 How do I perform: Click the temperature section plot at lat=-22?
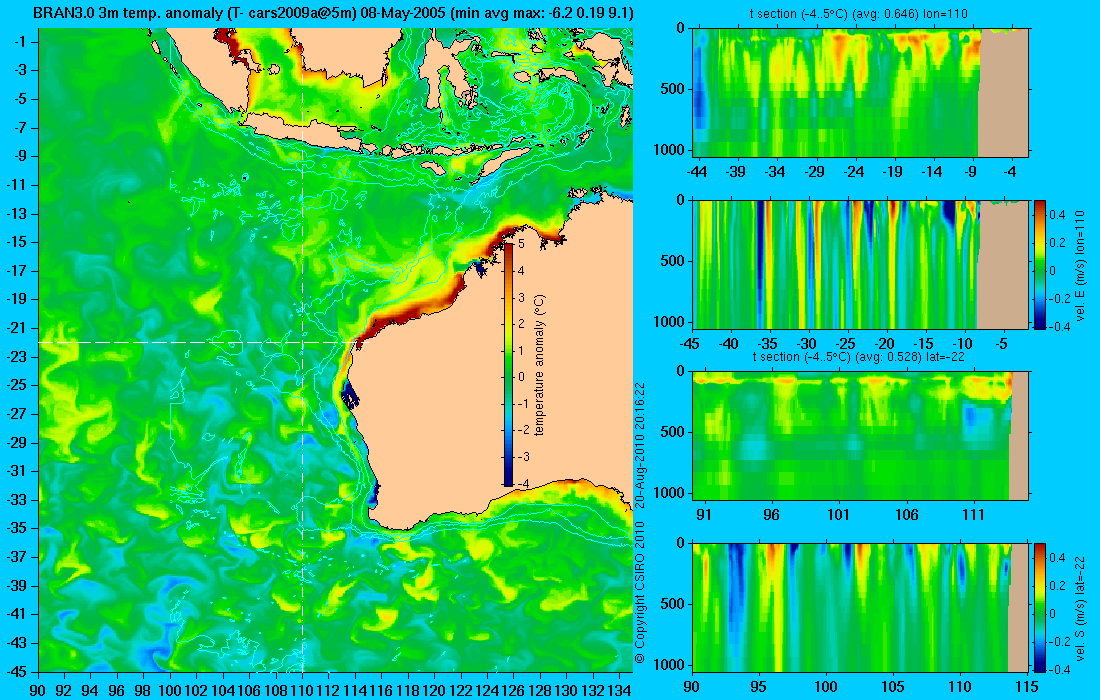coord(861,436)
